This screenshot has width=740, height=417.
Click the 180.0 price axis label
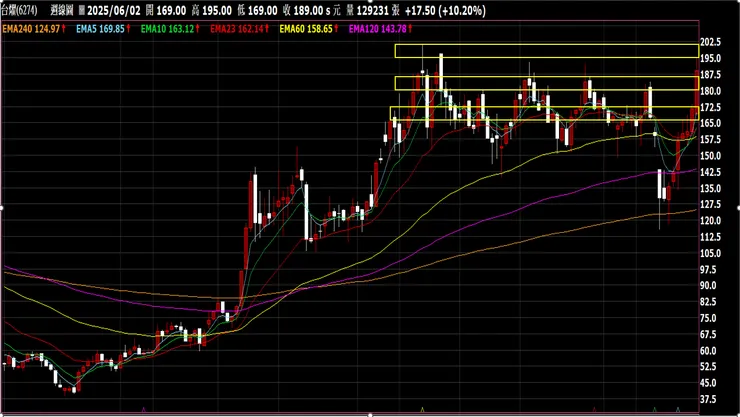point(710,91)
